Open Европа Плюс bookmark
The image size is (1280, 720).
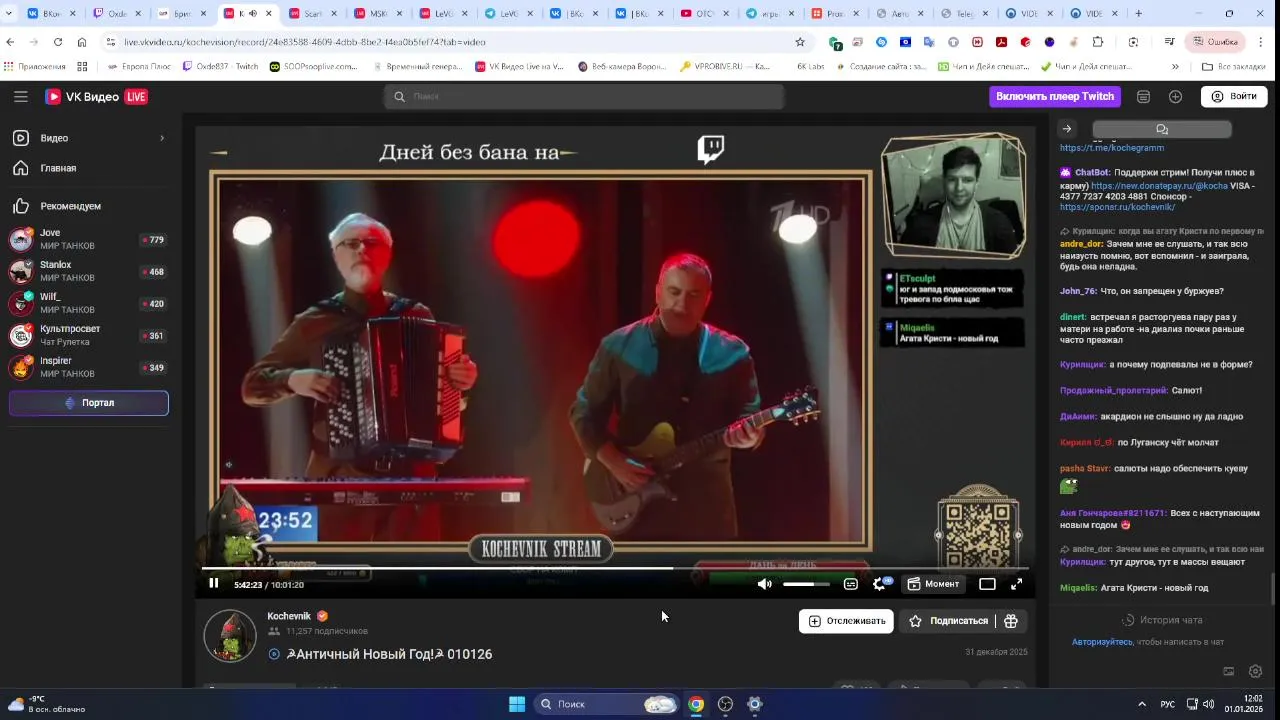pyautogui.click(x=137, y=67)
